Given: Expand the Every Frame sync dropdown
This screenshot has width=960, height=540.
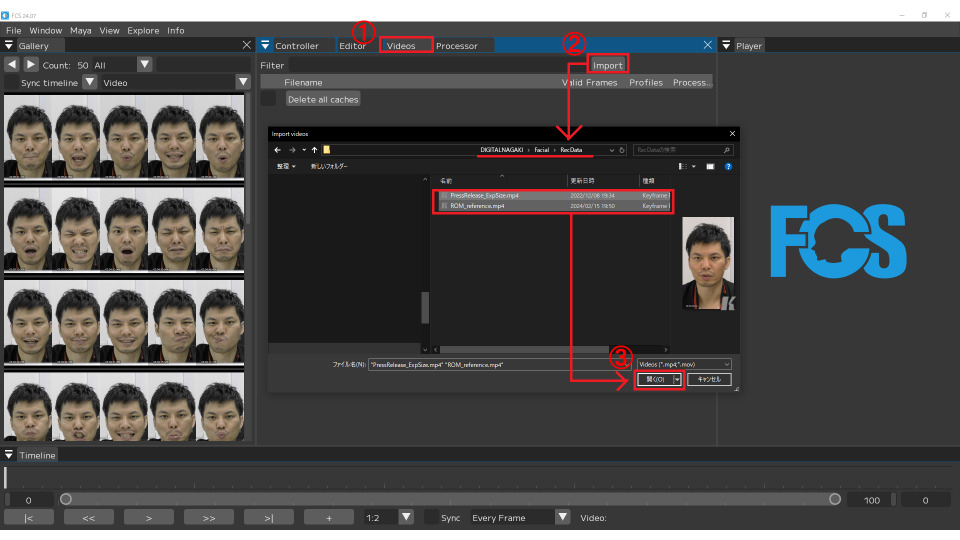Looking at the screenshot, I should coord(562,517).
